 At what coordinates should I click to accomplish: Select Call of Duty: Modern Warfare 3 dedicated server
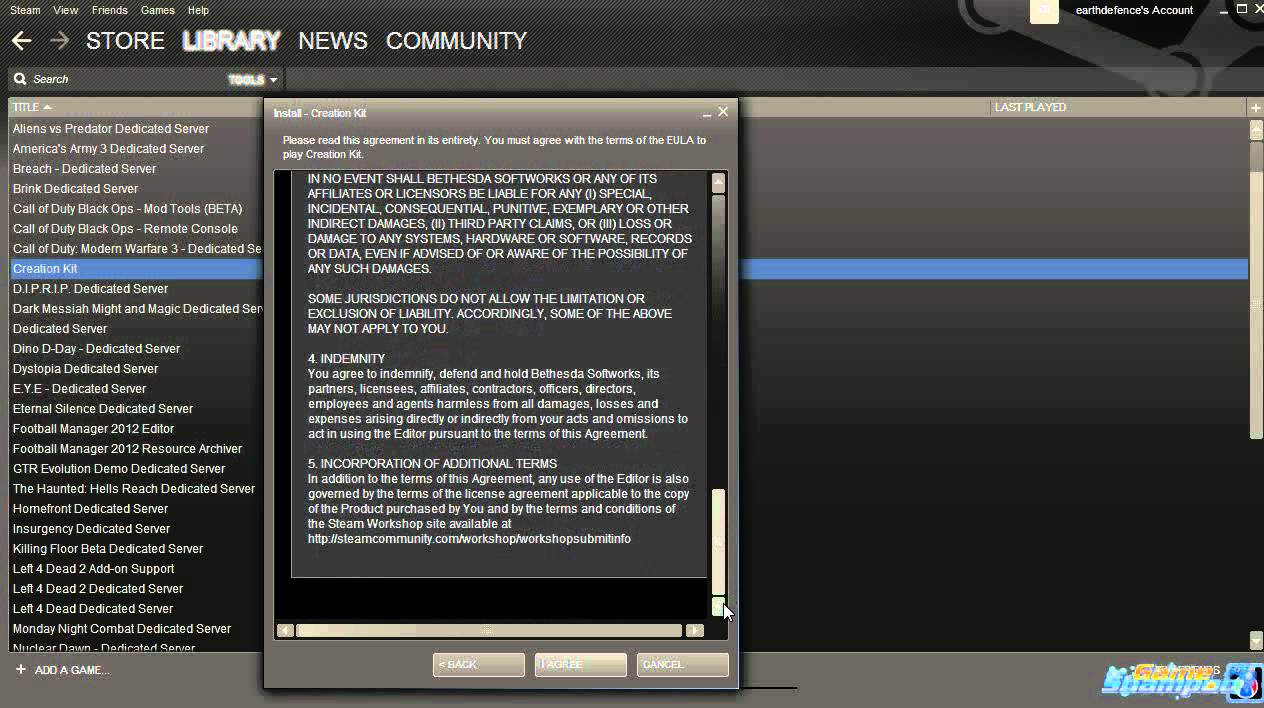click(x=136, y=248)
